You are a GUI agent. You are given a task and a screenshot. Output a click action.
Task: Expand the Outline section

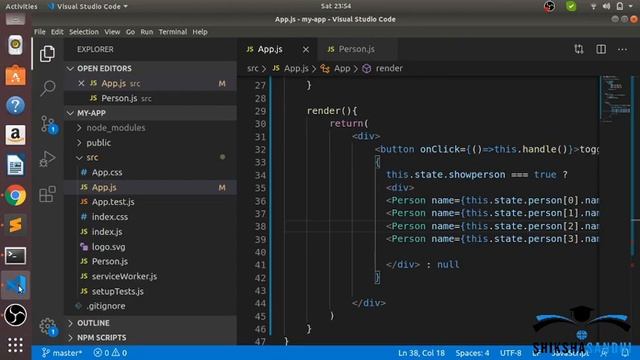coord(150,323)
